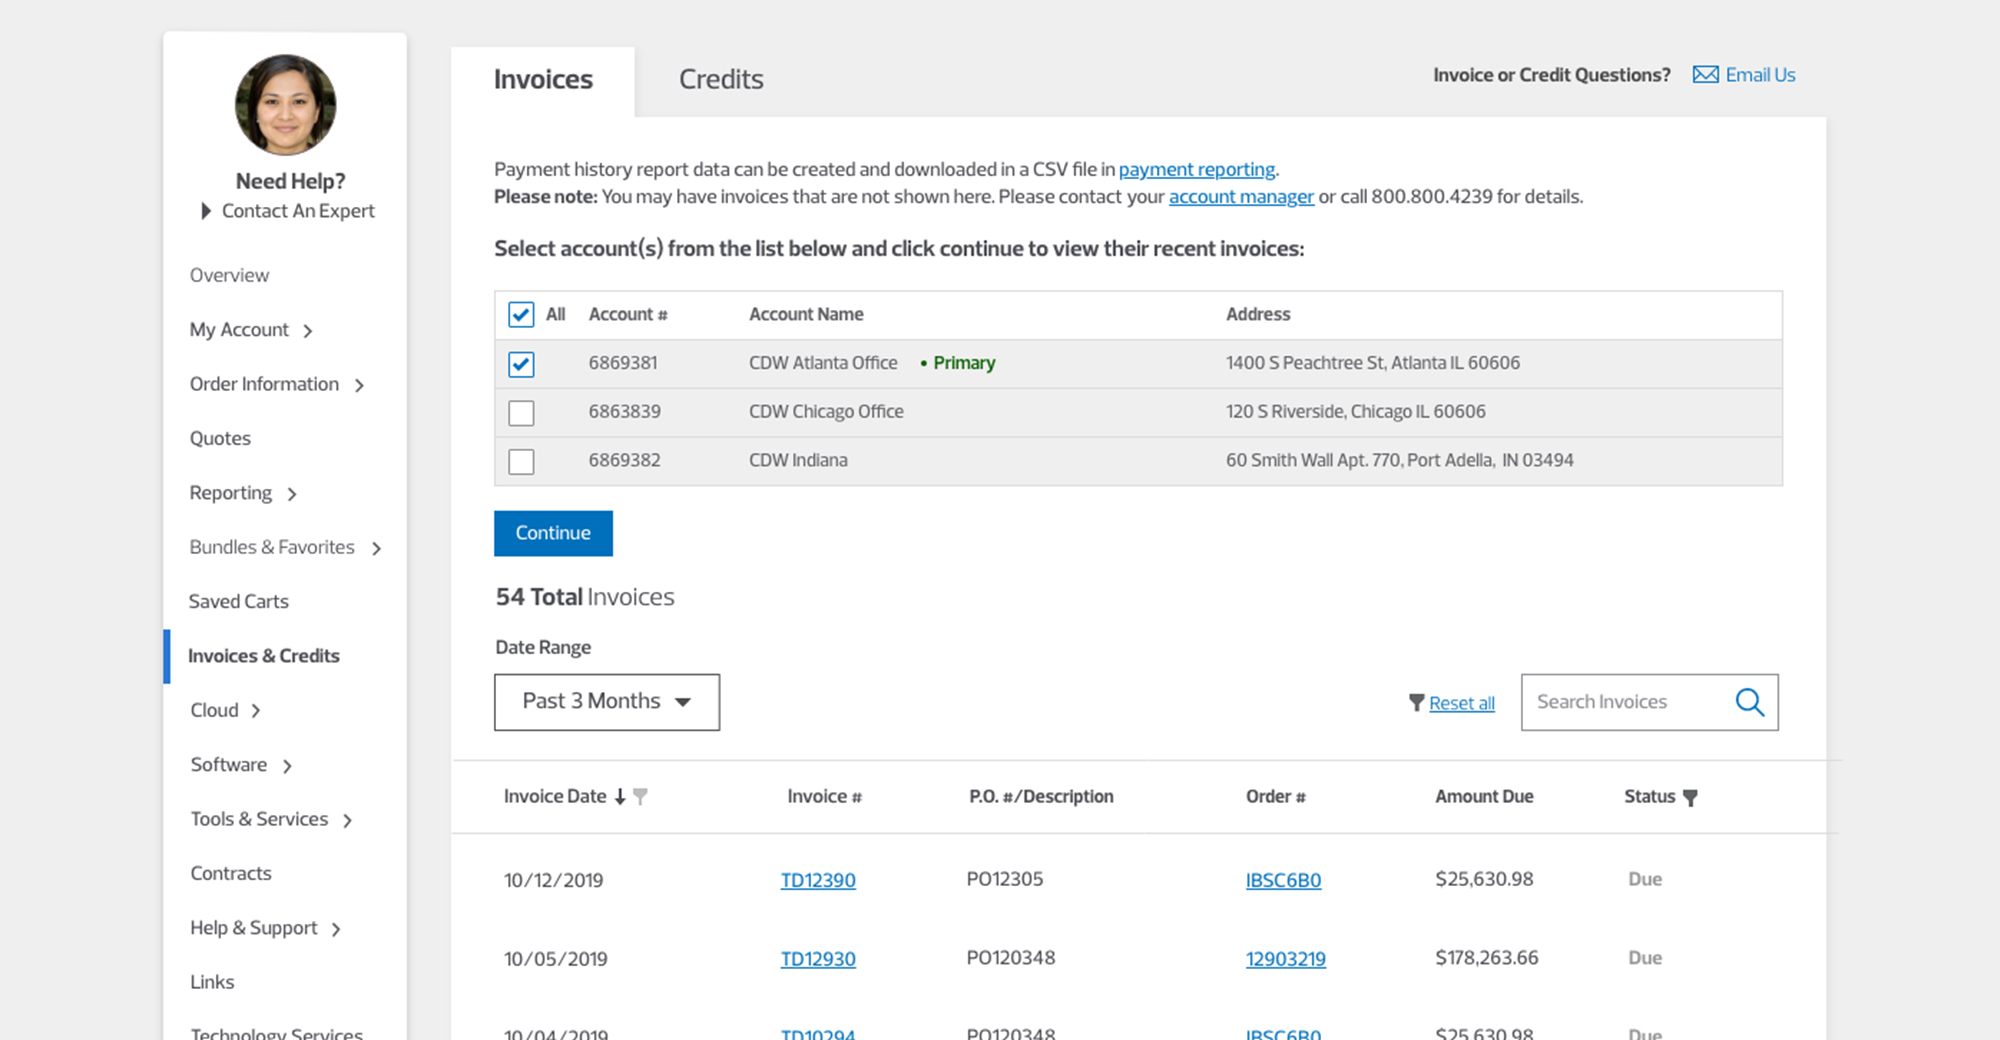The height and width of the screenshot is (1040, 2000).
Task: Click PO120348 for invoice TD12930
Action: (x=1010, y=958)
